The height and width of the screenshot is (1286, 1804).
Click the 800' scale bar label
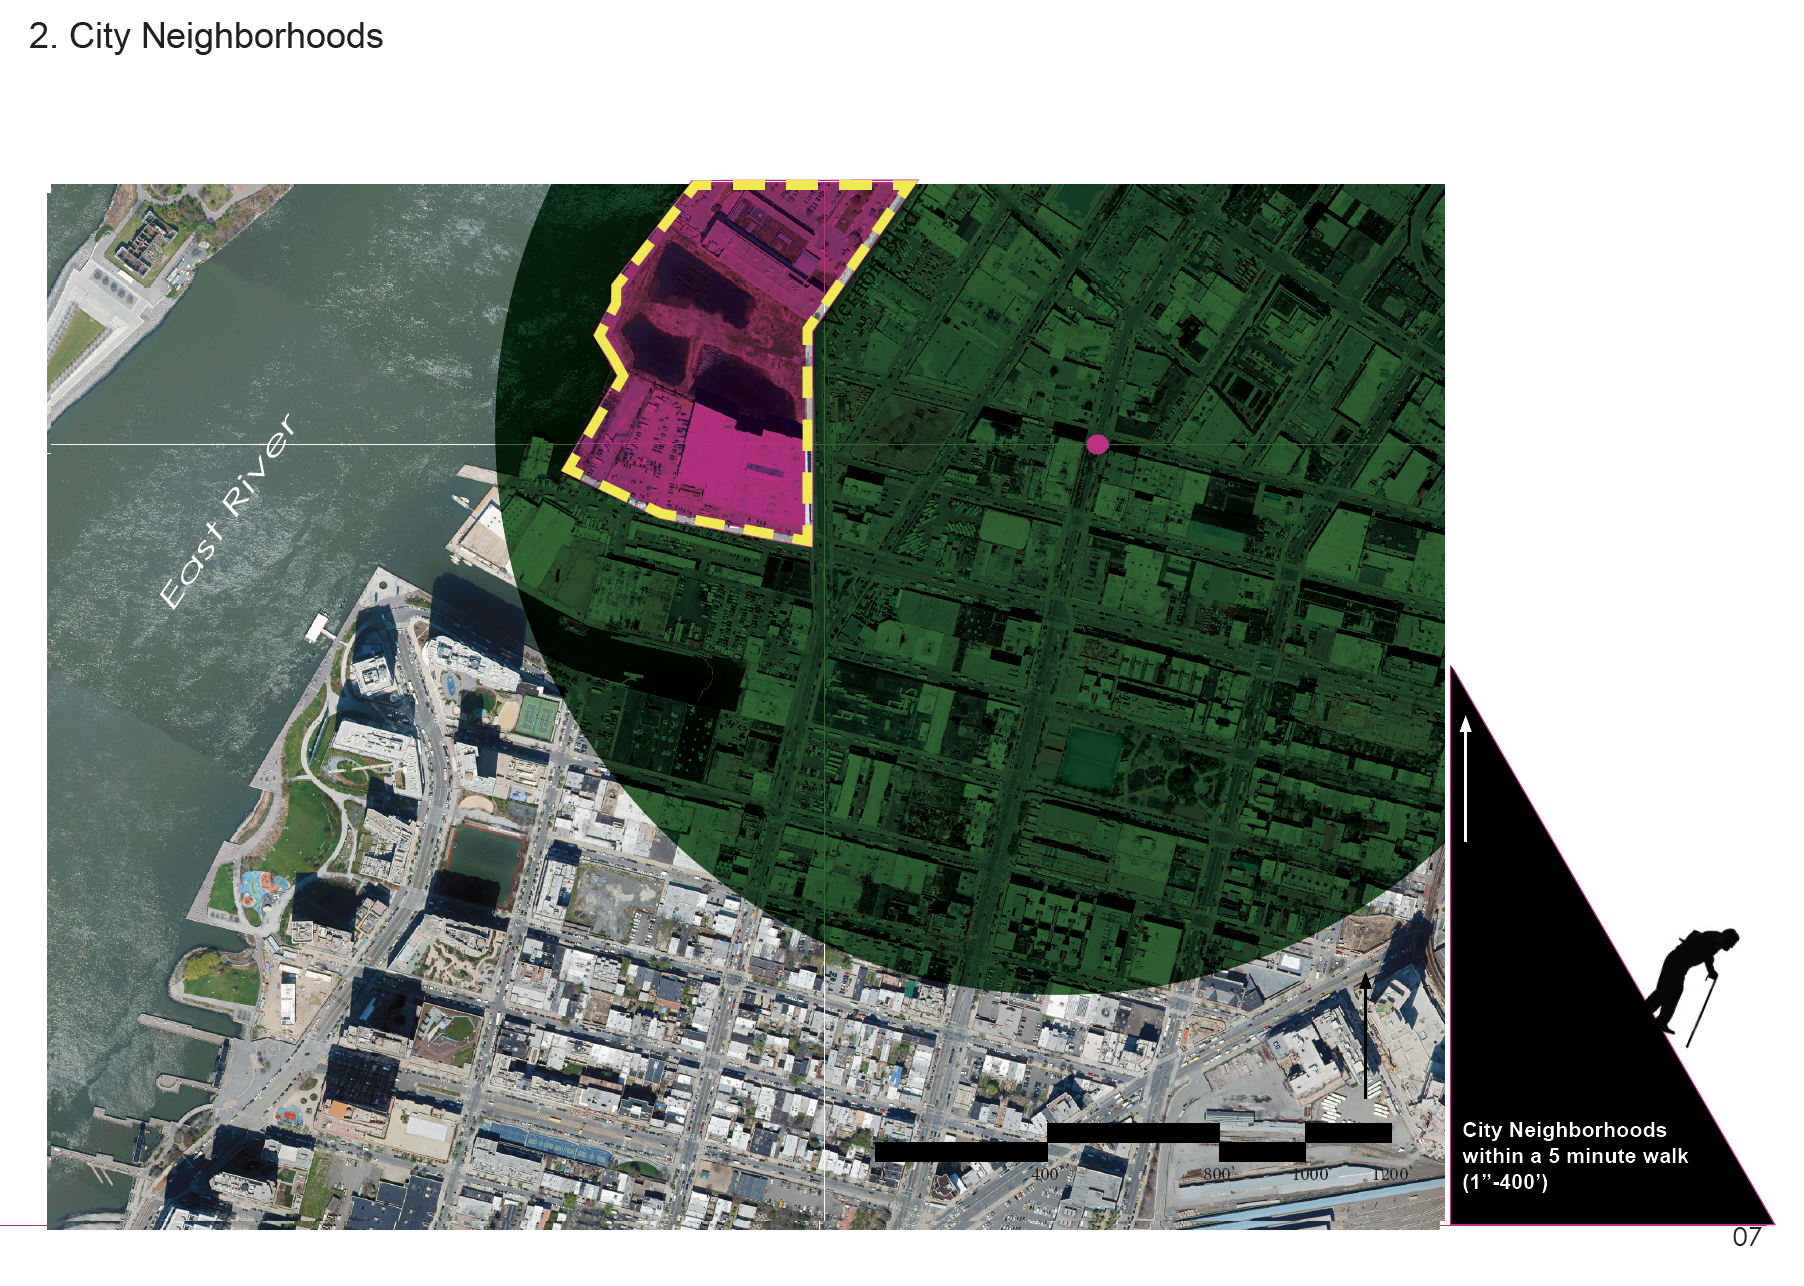[1217, 1174]
